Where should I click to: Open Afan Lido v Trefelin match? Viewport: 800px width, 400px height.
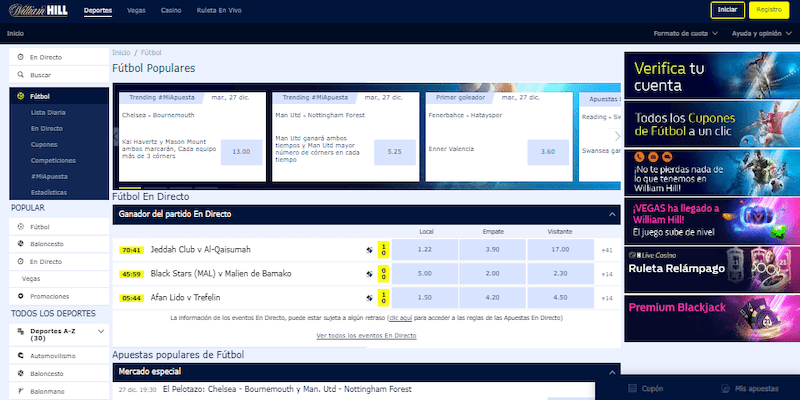[x=185, y=297]
